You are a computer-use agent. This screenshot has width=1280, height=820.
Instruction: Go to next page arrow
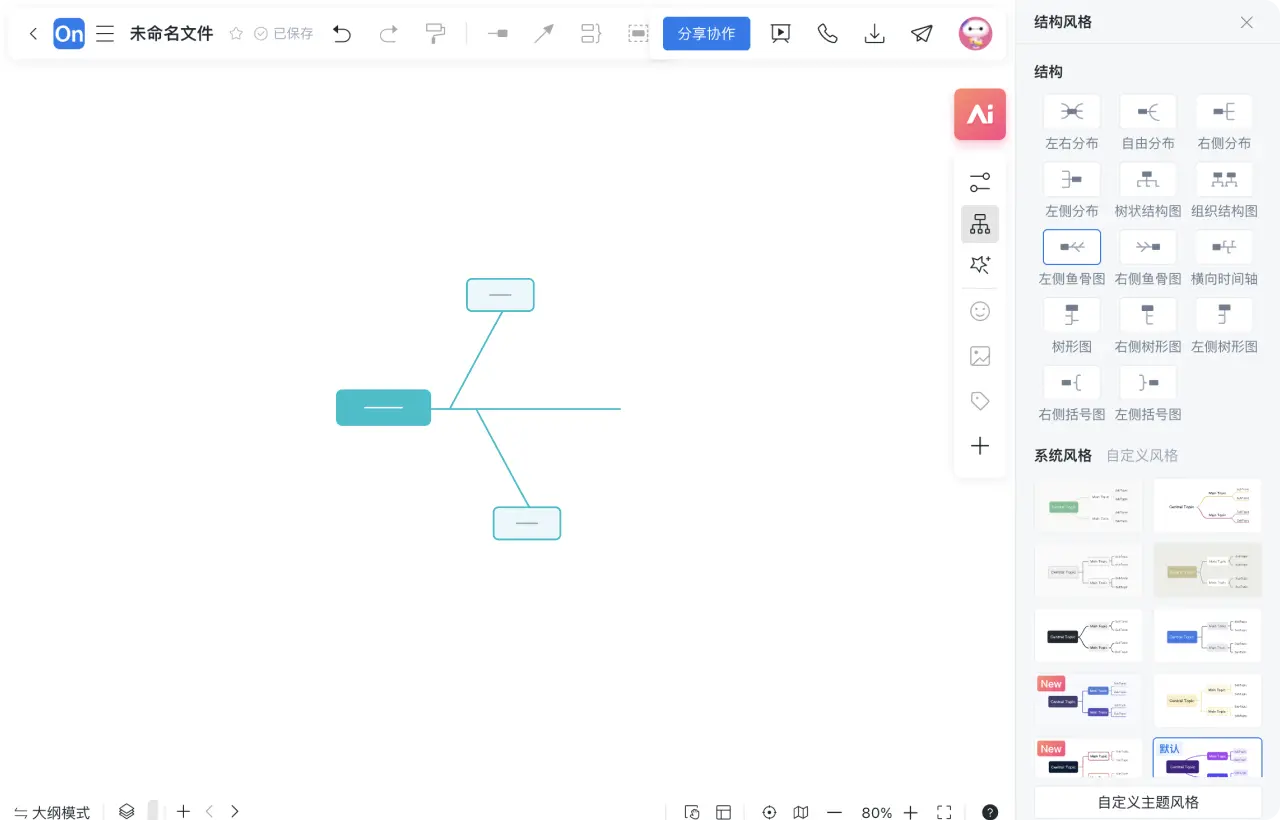coord(235,811)
